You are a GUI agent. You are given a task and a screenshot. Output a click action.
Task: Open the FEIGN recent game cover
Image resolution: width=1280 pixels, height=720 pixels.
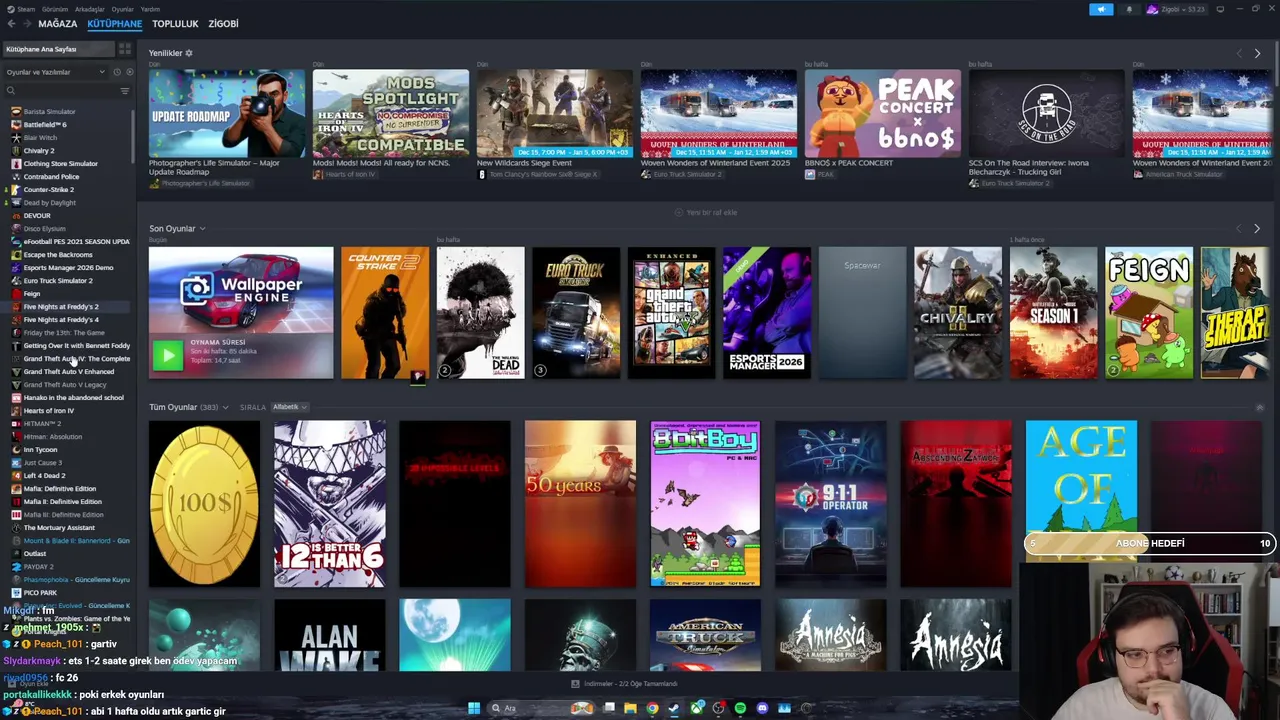[x=1149, y=313]
